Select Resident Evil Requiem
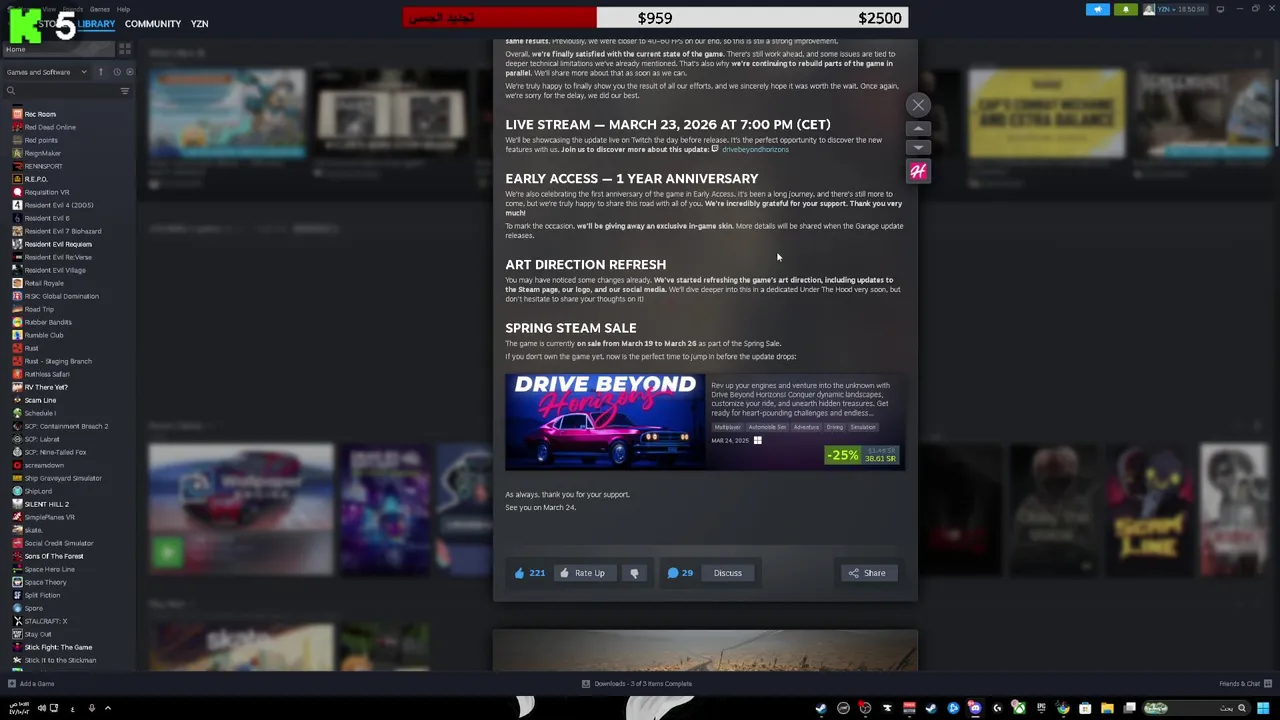Screen dimensions: 1280x720 [58, 244]
